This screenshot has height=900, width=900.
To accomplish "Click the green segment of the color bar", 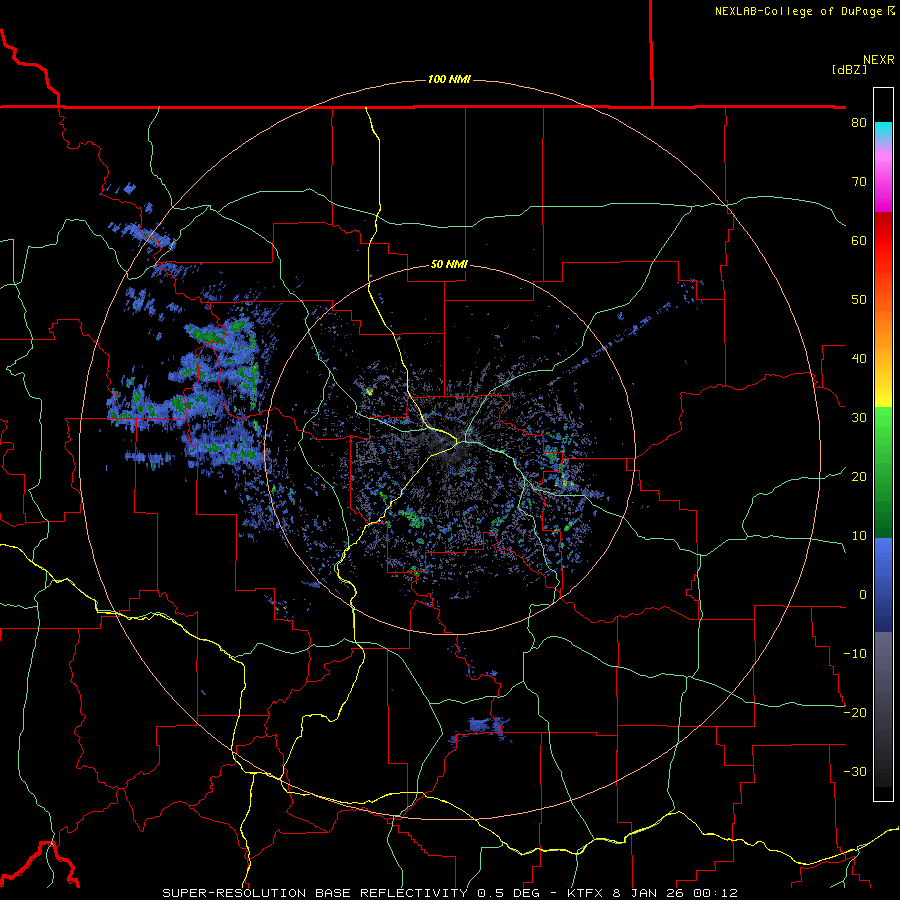I will point(883,472).
